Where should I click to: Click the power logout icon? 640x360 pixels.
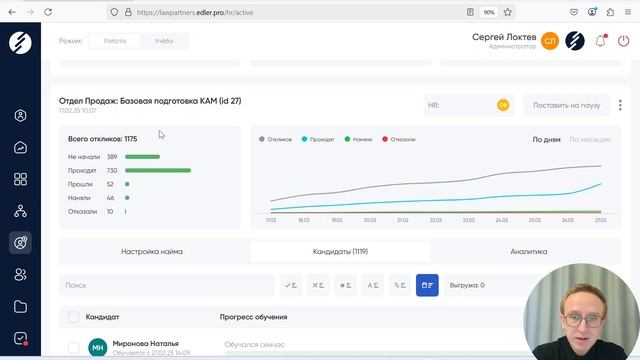point(623,41)
